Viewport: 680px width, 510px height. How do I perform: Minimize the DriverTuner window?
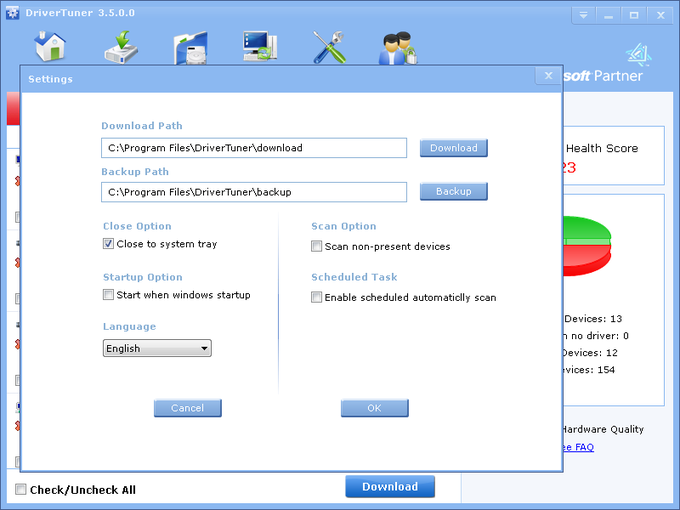point(608,16)
